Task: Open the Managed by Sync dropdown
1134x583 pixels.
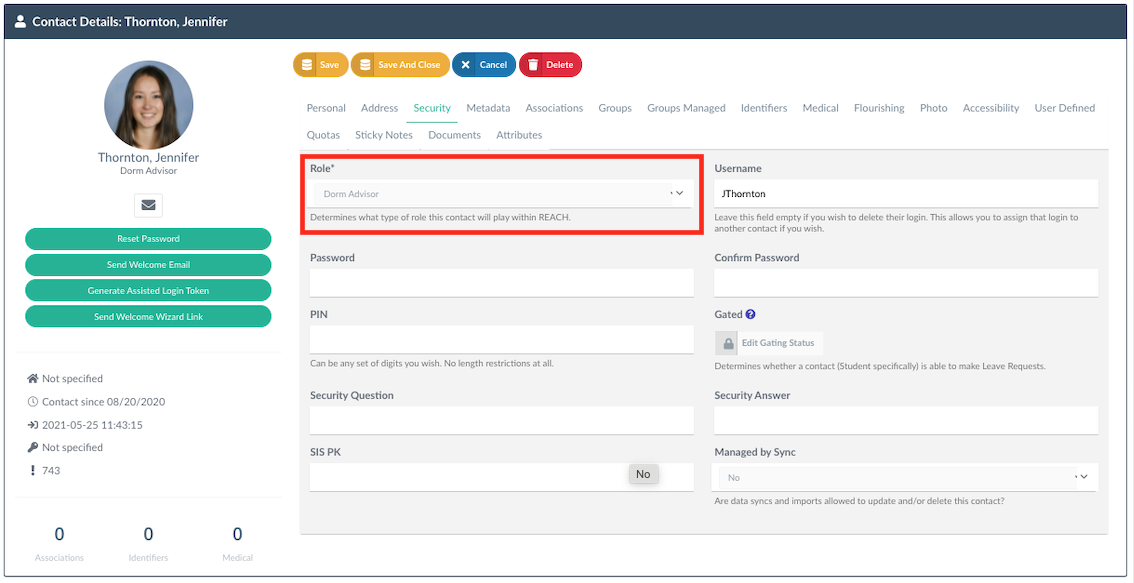Action: pyautogui.click(x=905, y=477)
